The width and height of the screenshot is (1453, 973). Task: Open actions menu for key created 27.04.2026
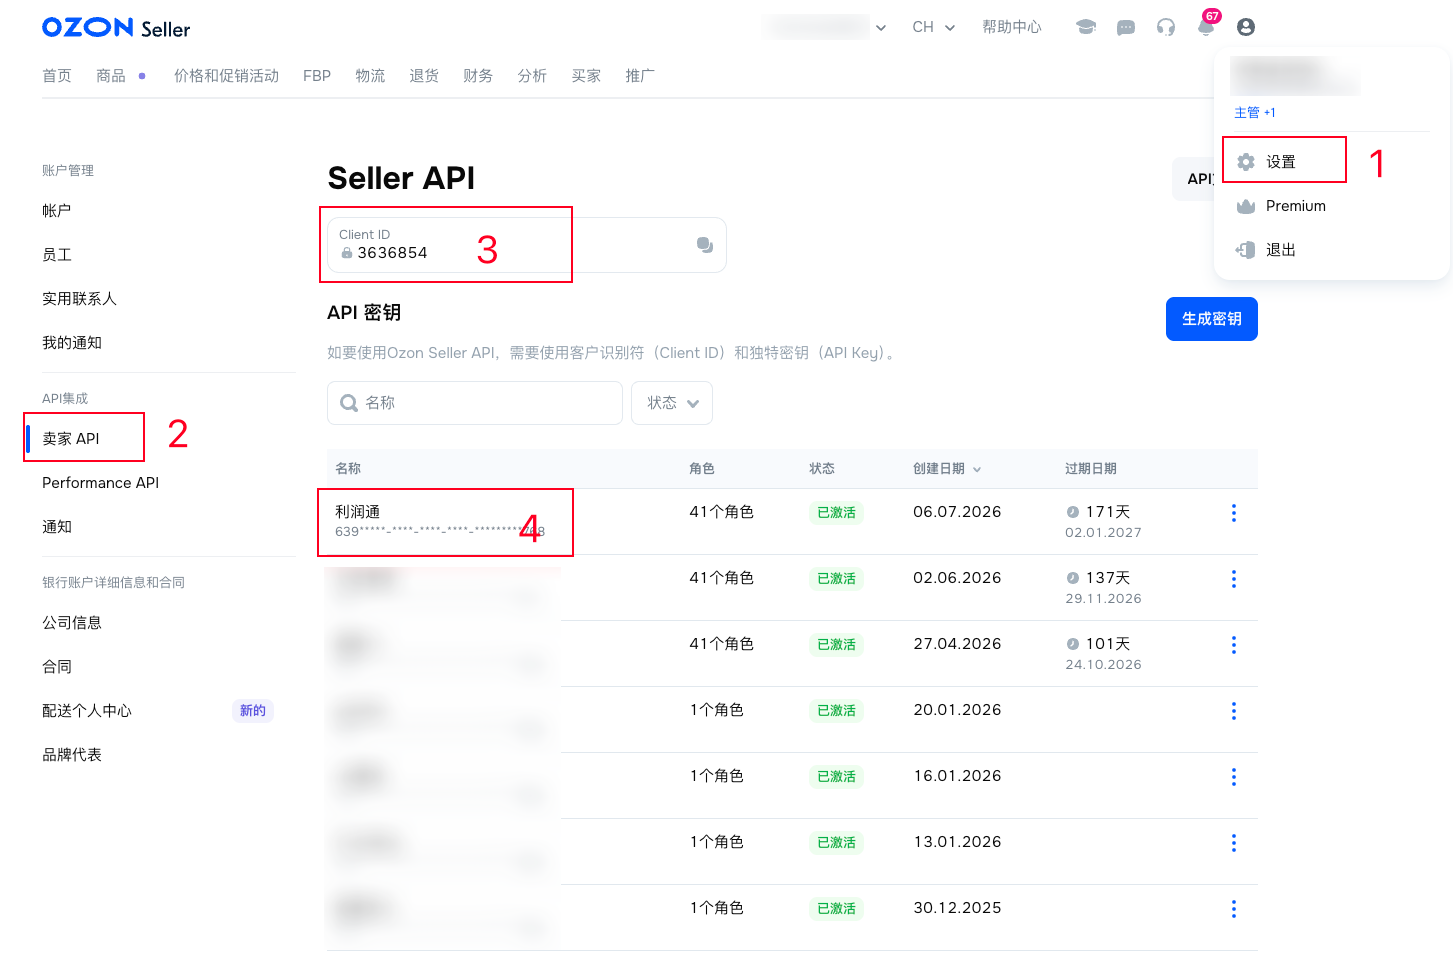coord(1234,645)
